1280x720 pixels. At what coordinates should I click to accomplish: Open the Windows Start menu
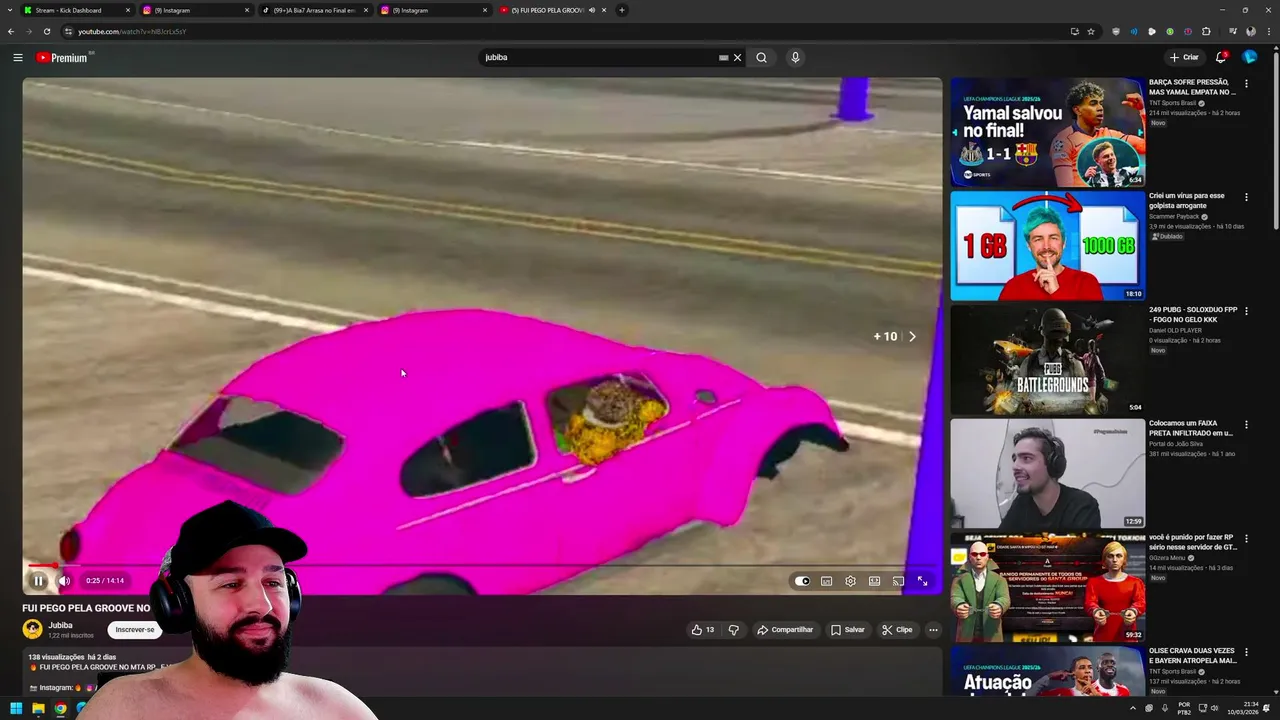pos(16,709)
